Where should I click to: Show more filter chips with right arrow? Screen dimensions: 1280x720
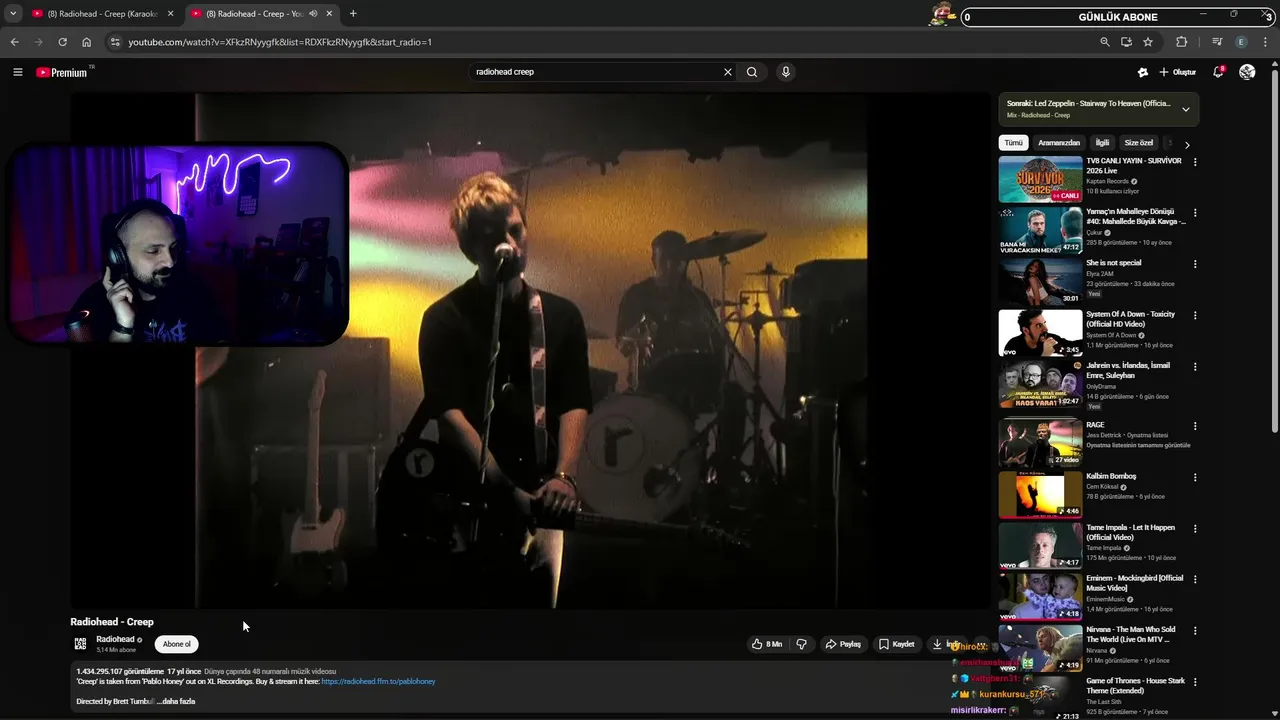click(1187, 144)
